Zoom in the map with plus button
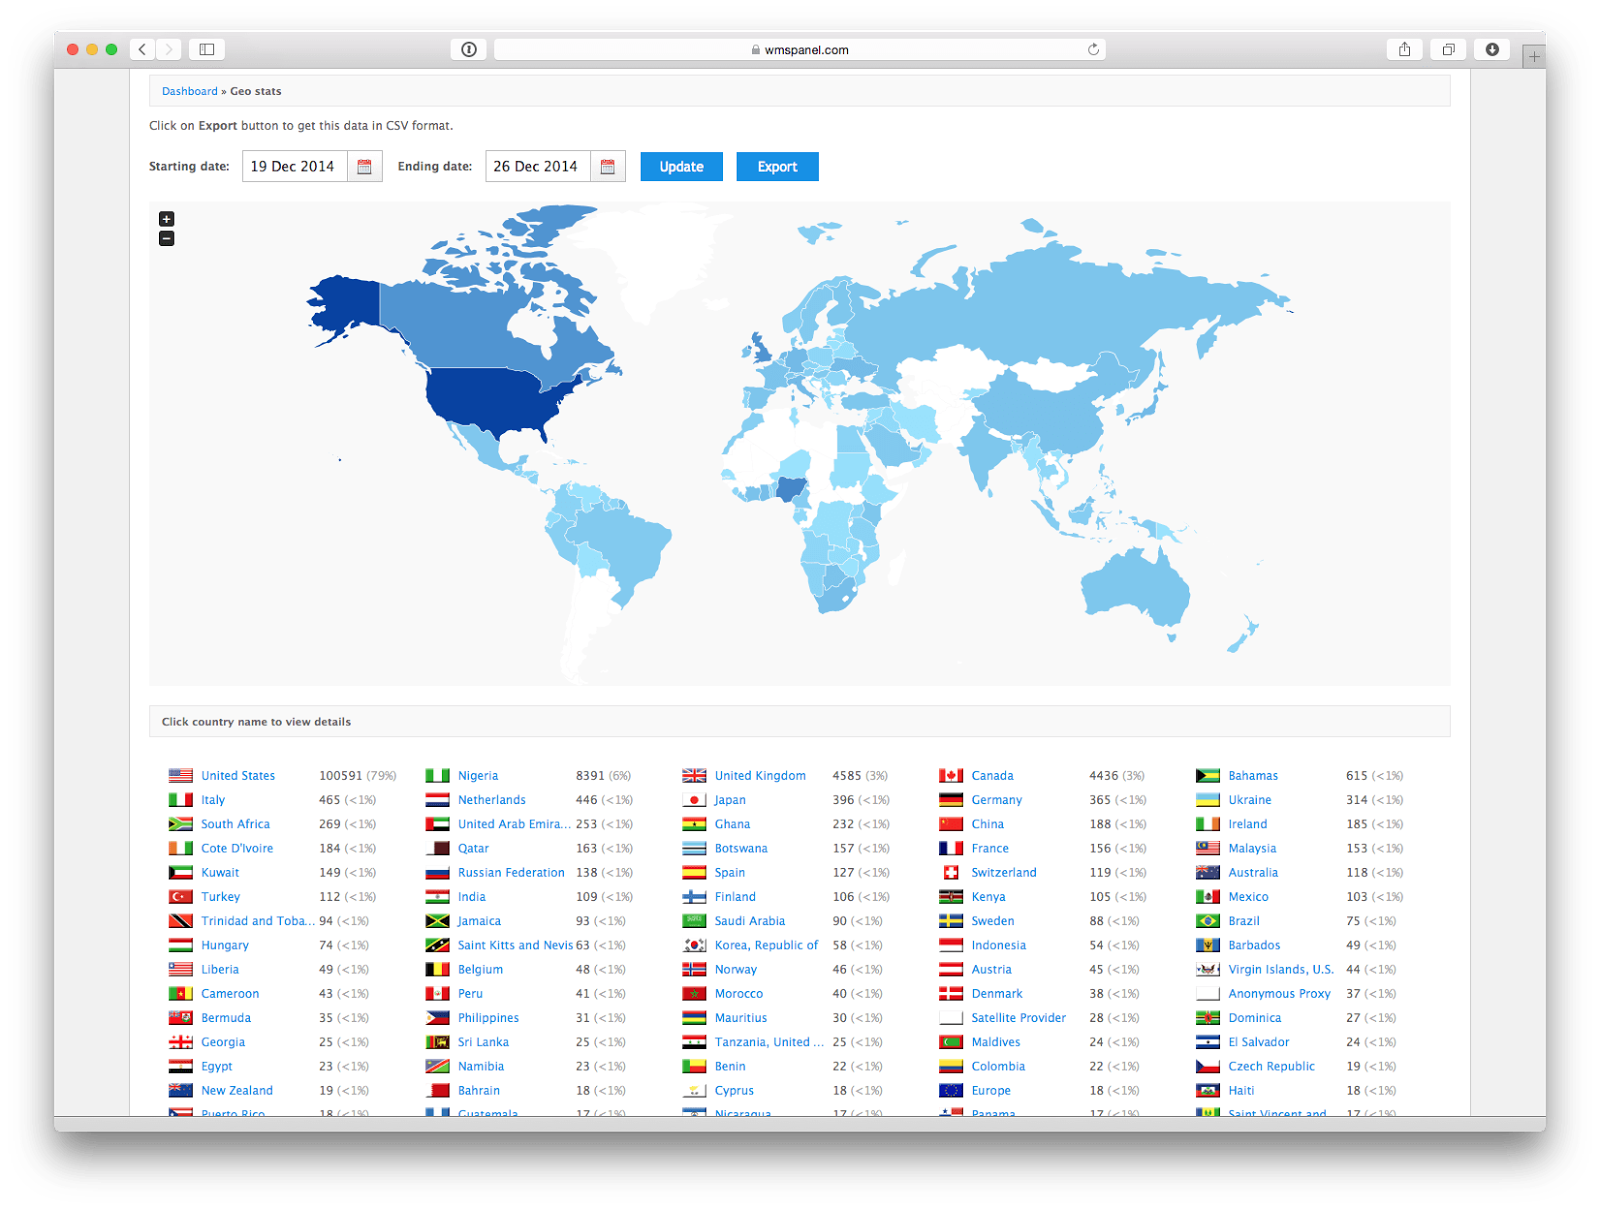Image resolution: width=1600 pixels, height=1209 pixels. click(x=167, y=219)
